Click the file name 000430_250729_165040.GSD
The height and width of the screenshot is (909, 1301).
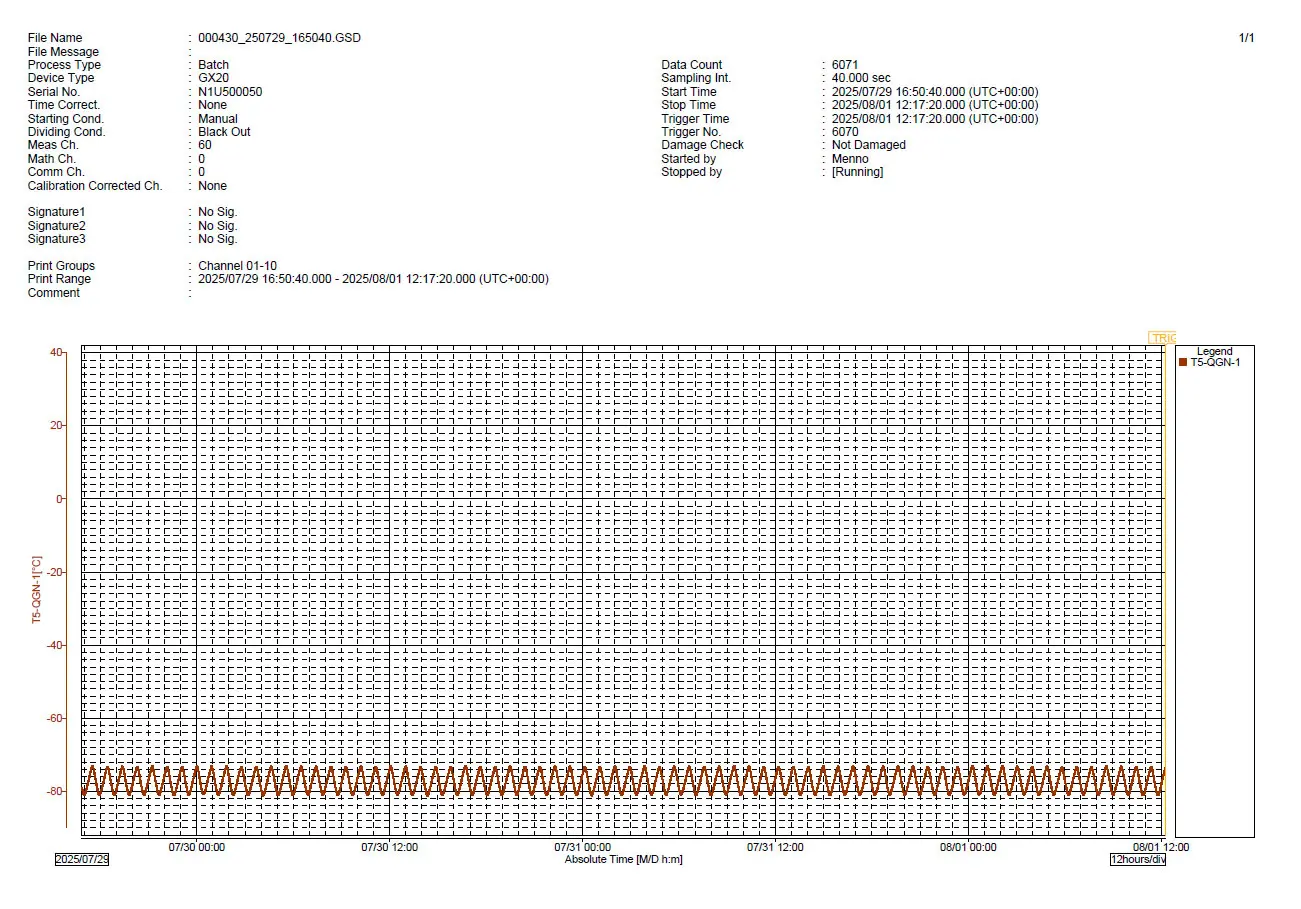(279, 38)
